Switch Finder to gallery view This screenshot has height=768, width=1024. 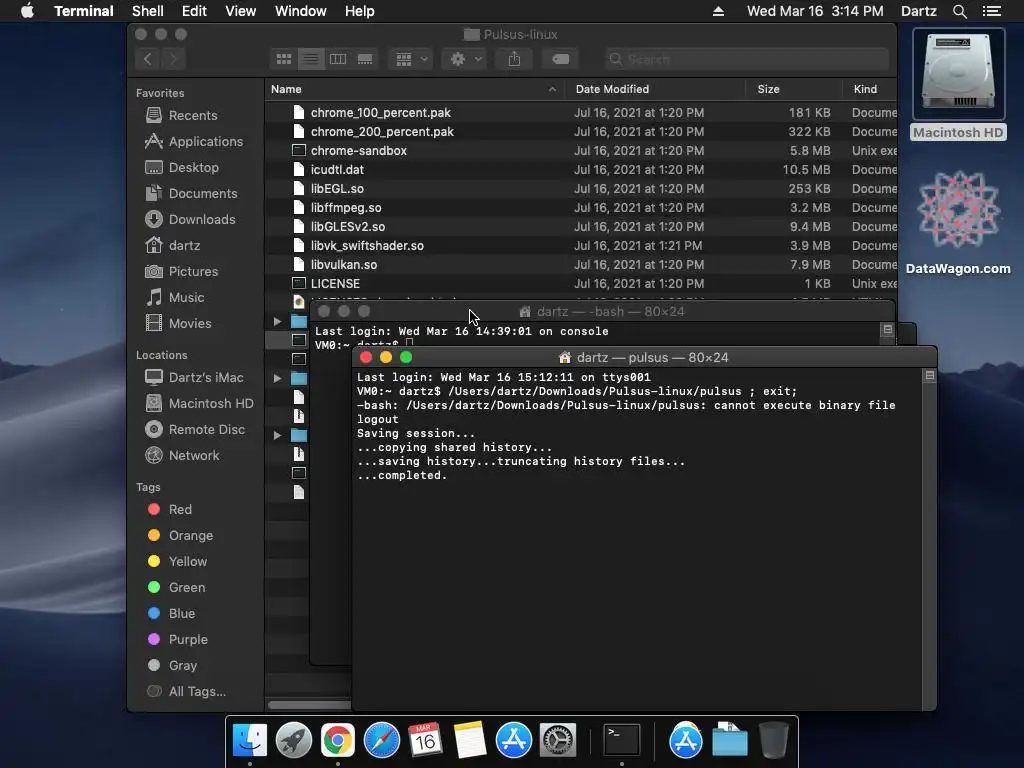pyautogui.click(x=365, y=59)
